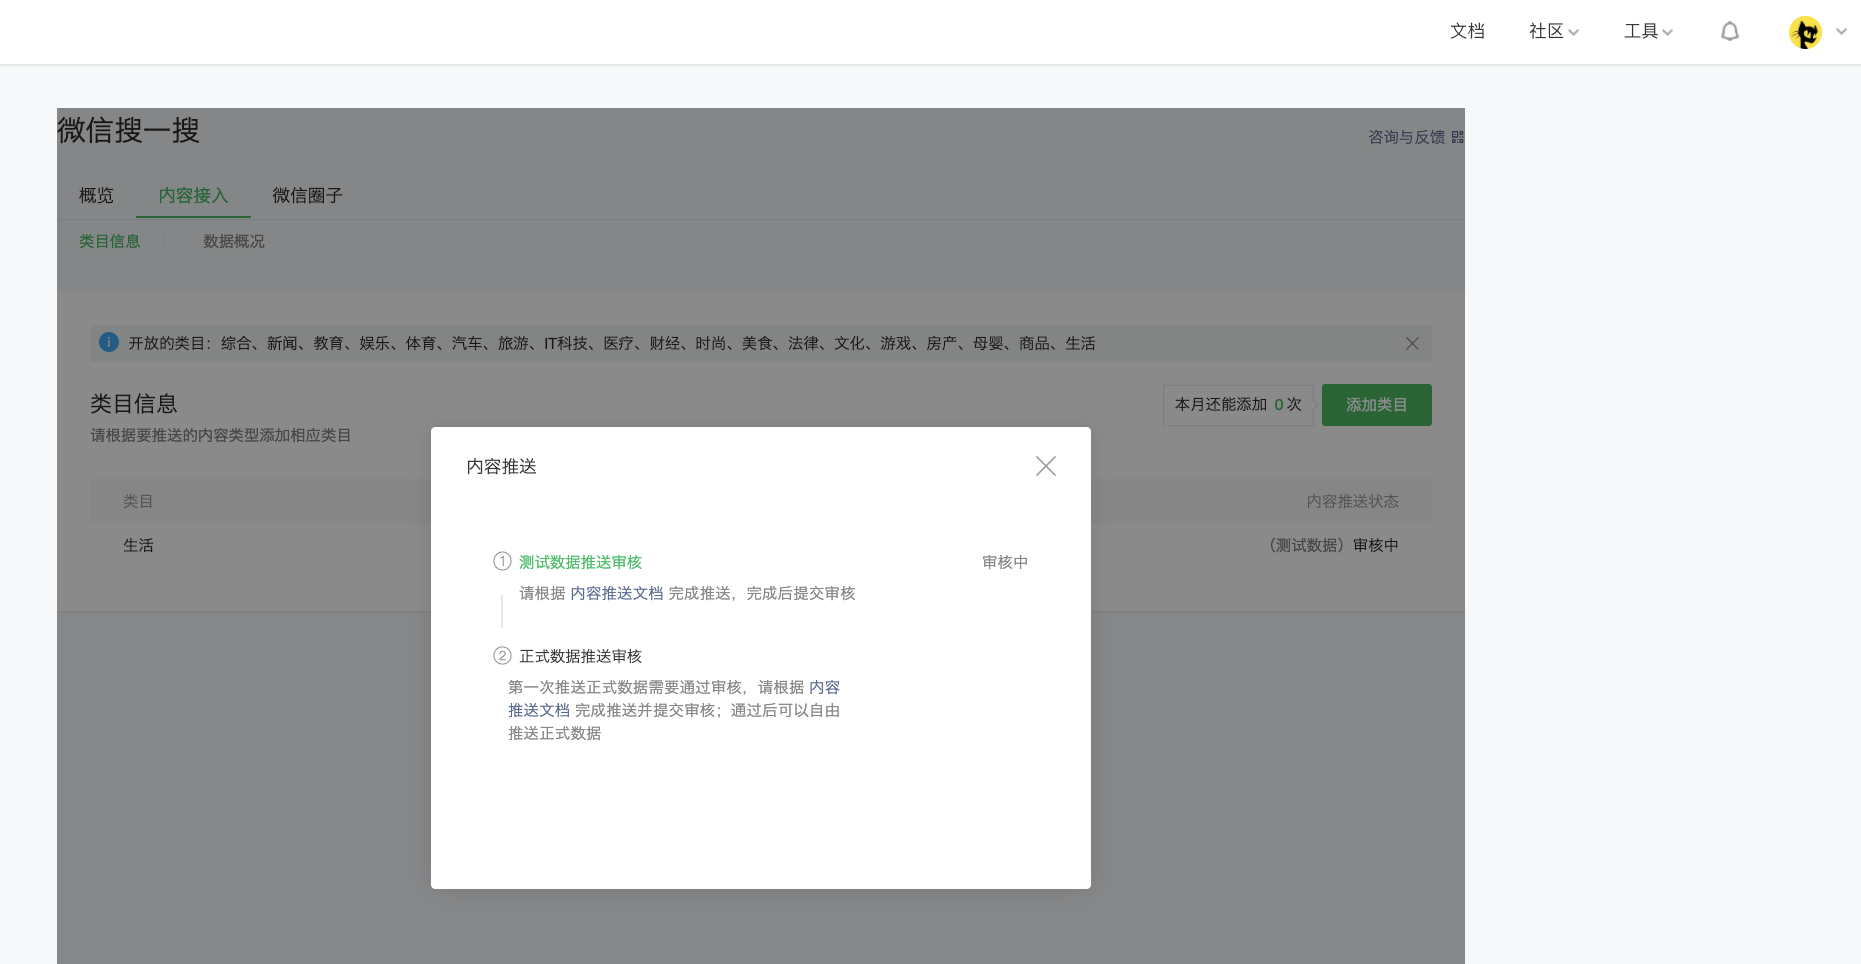This screenshot has height=964, width=1861.
Task: Click the step 1 circle icon
Action: (x=502, y=561)
